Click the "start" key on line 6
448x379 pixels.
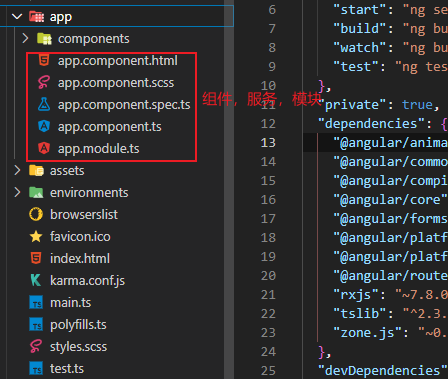360,10
